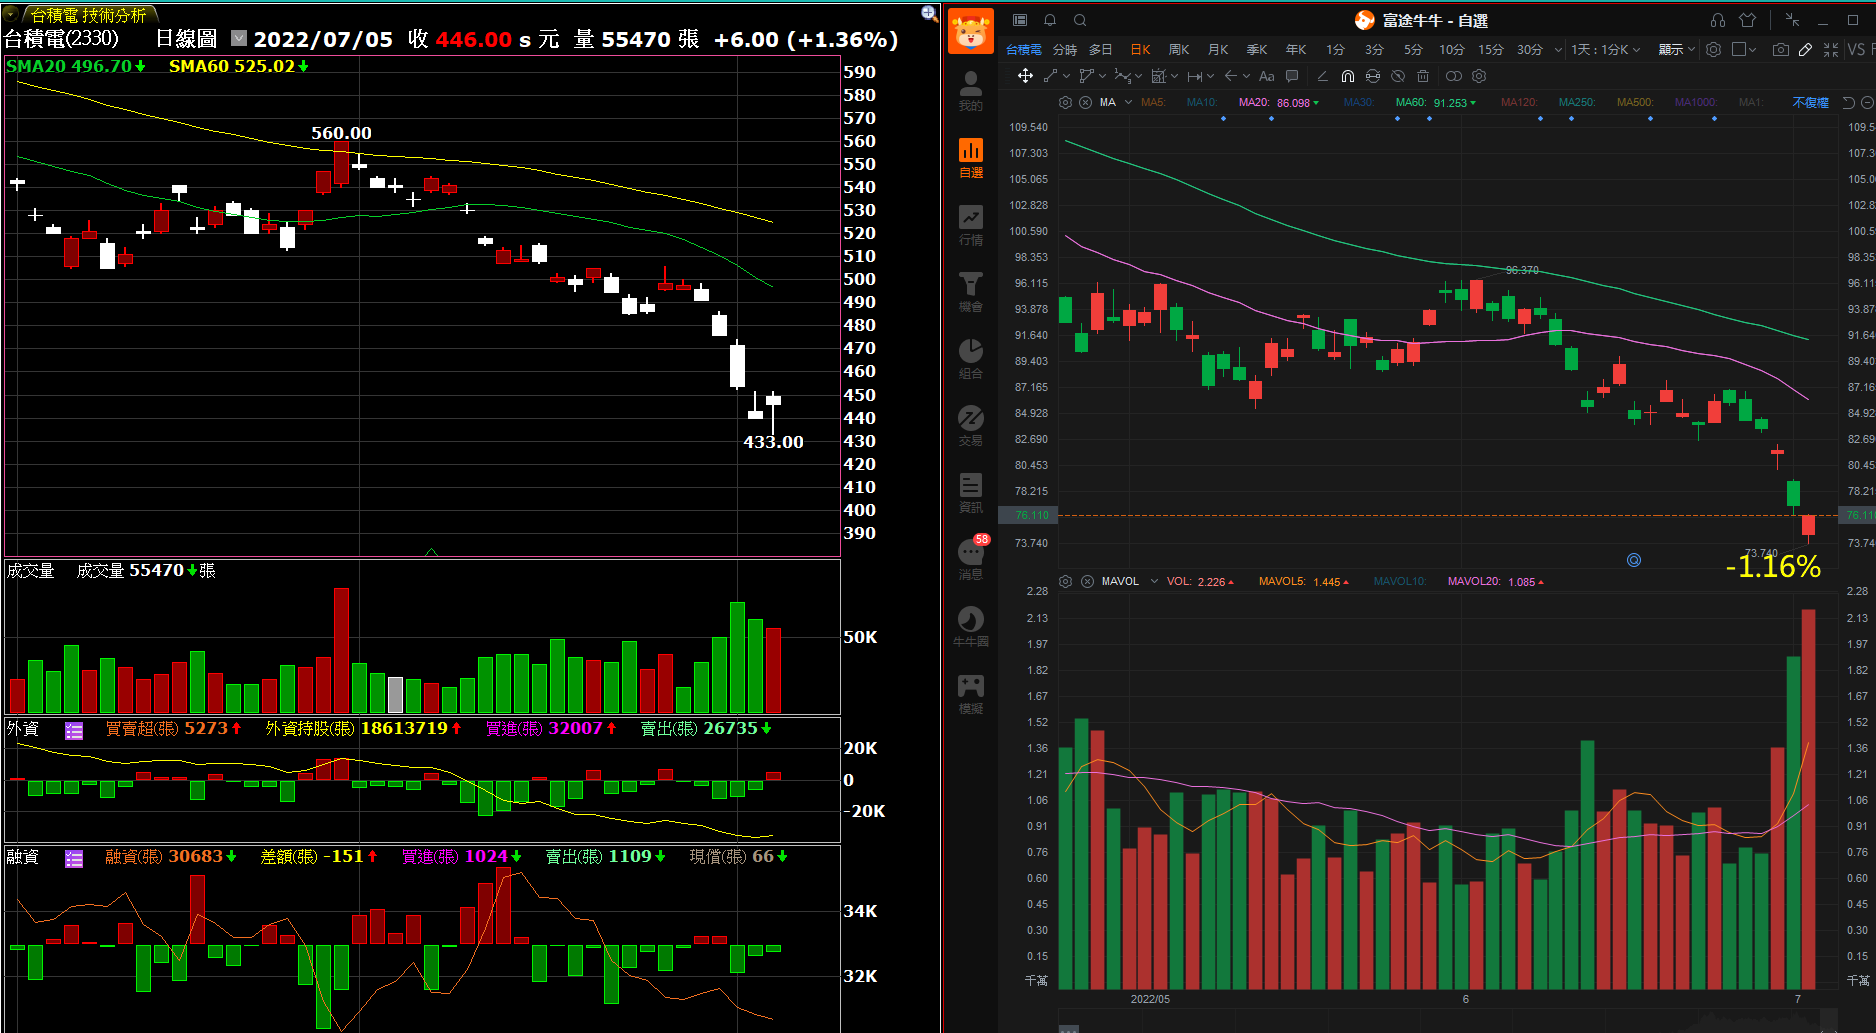Open 外資 list icon button

[74, 731]
